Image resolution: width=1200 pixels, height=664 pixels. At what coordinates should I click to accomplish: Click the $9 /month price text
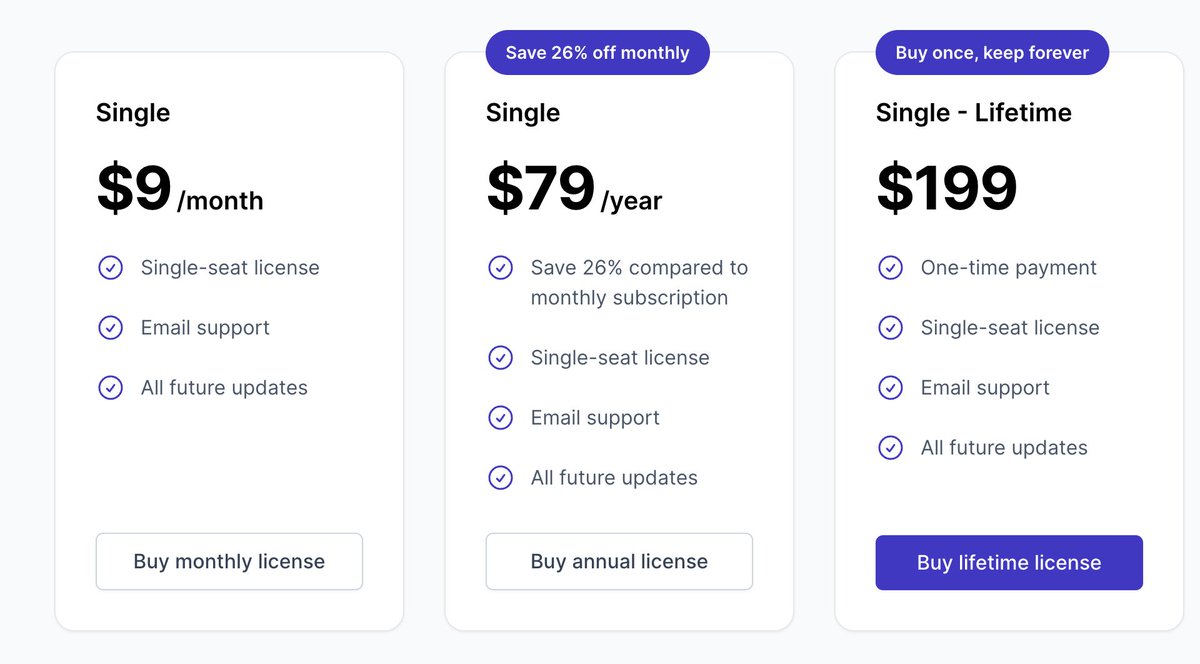click(180, 189)
